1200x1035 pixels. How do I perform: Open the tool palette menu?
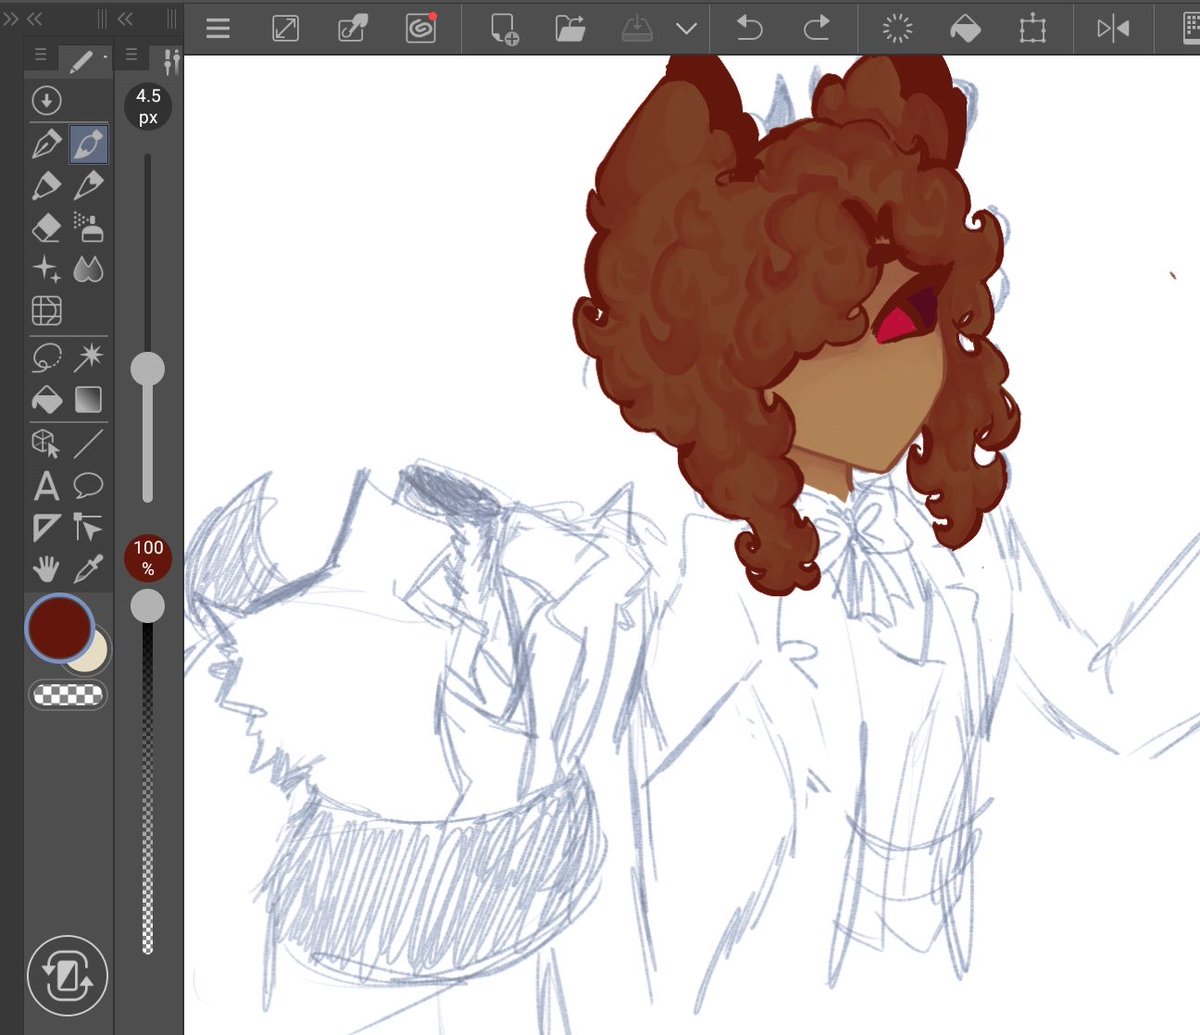pyautogui.click(x=40, y=56)
